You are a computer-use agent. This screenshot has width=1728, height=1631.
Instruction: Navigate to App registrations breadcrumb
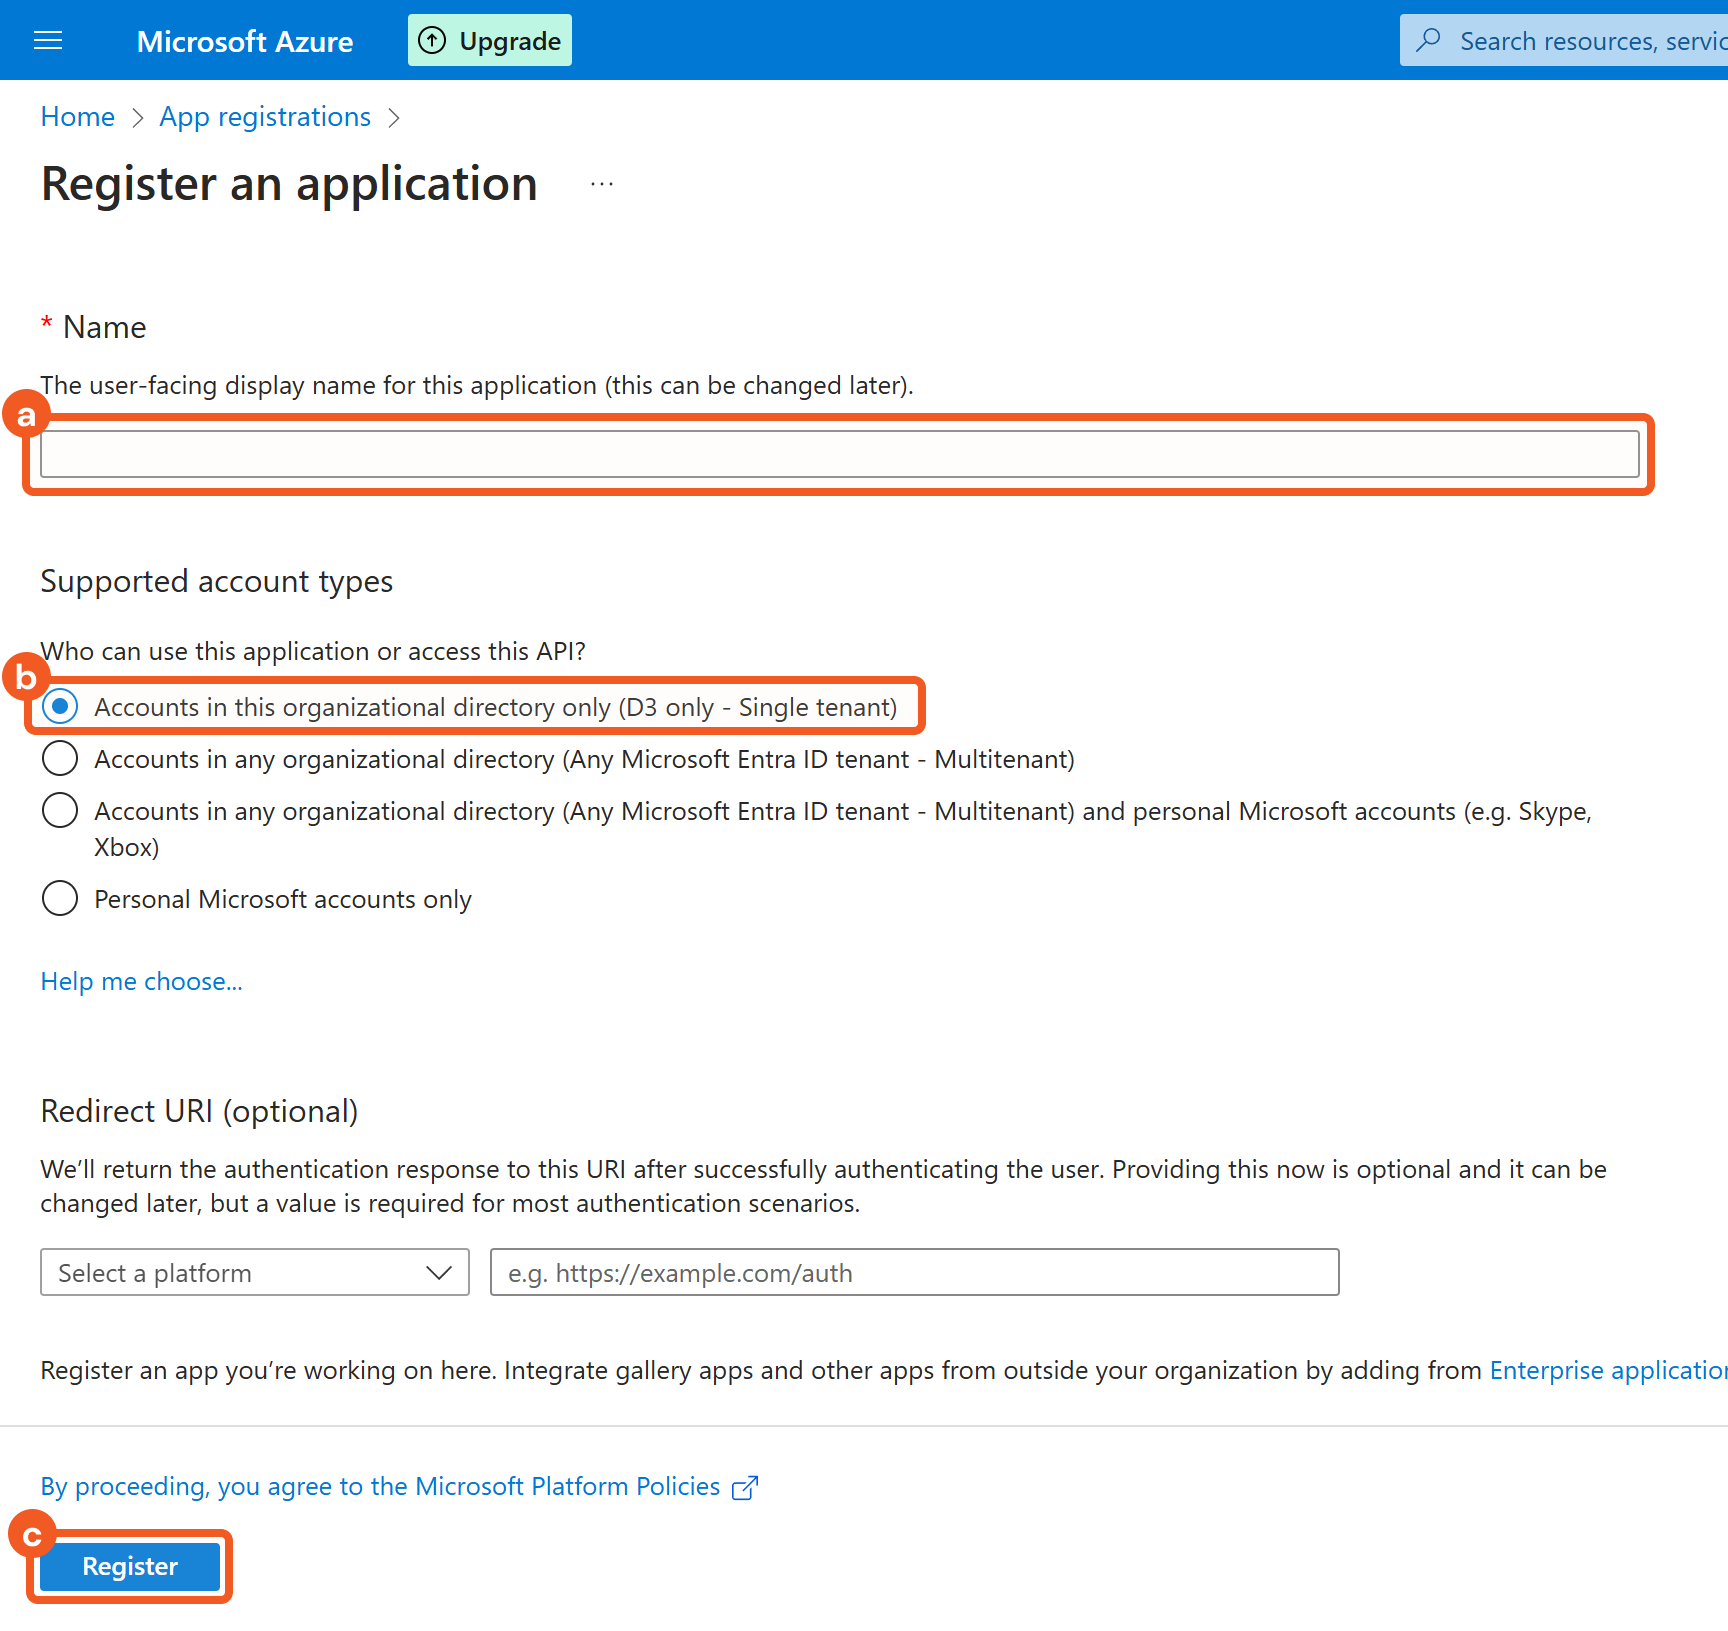[x=265, y=117]
